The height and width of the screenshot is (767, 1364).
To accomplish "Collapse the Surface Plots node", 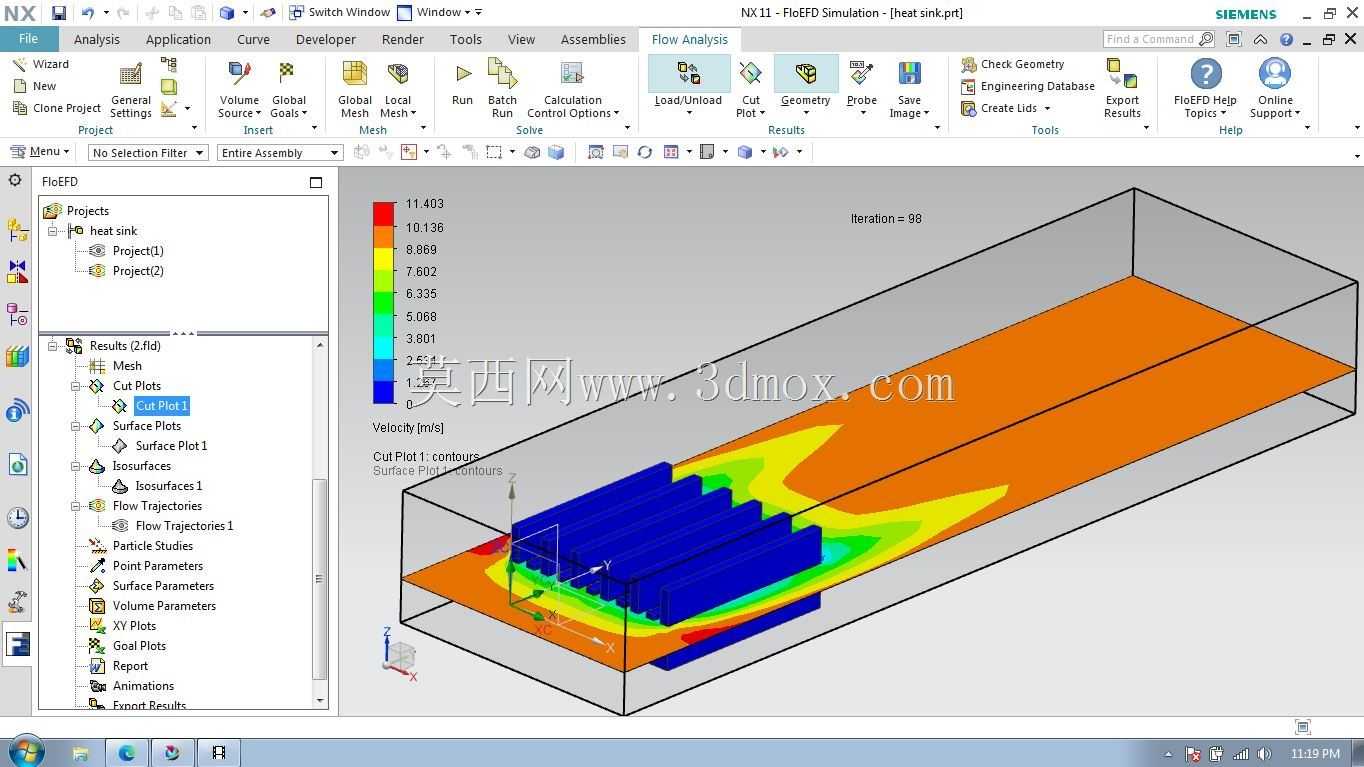I will click(x=76, y=426).
